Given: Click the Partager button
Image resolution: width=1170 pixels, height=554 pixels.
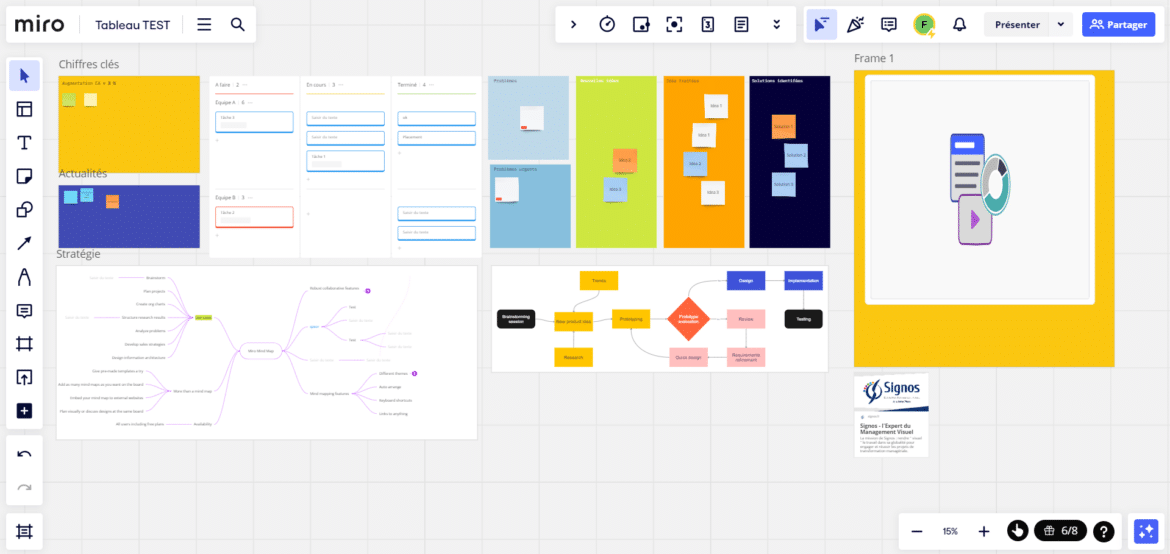Looking at the screenshot, I should [x=1118, y=25].
